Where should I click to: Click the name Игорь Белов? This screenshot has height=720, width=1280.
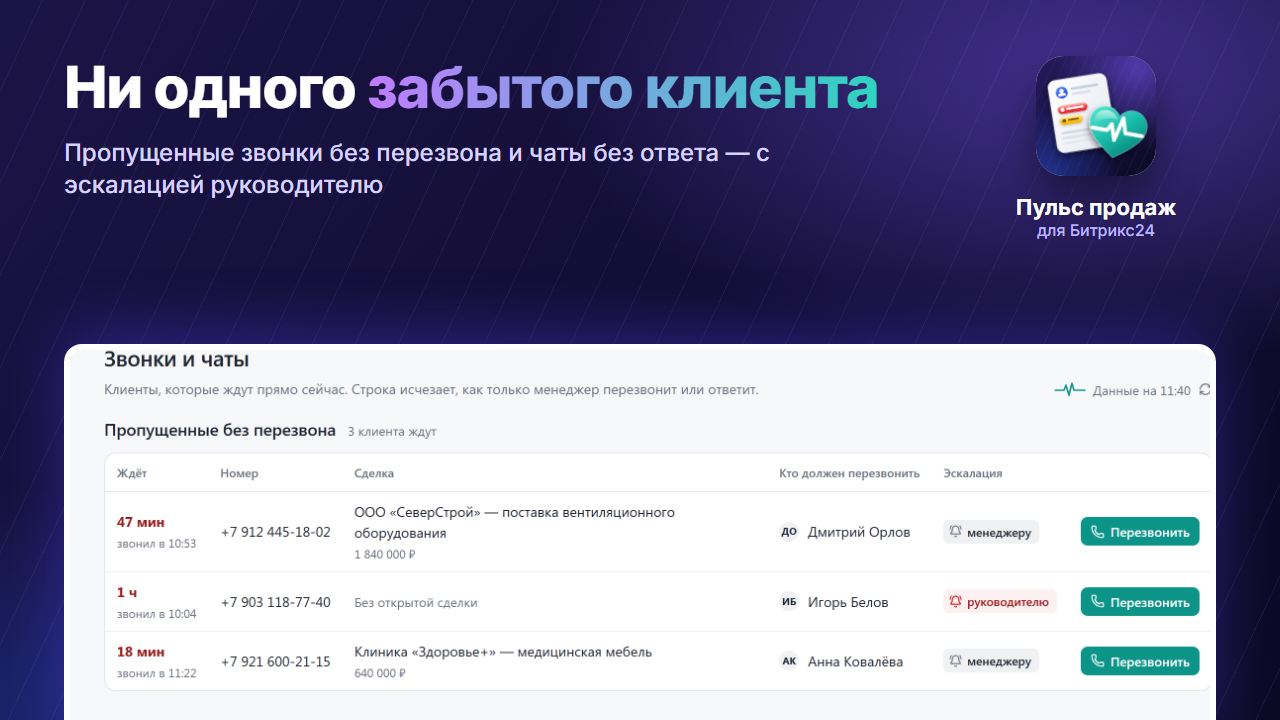pyautogui.click(x=848, y=602)
